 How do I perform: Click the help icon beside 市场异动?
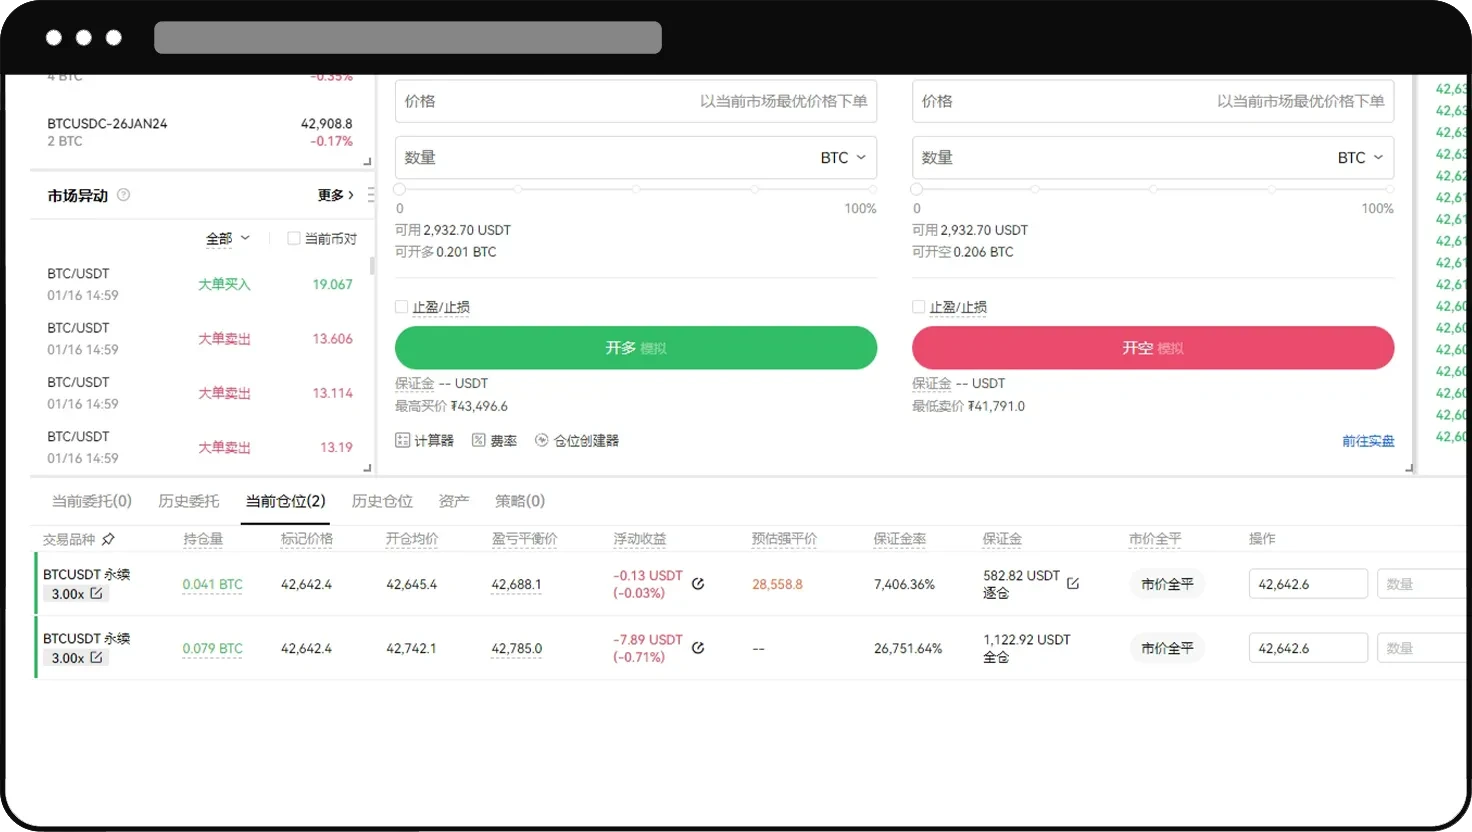click(x=123, y=195)
